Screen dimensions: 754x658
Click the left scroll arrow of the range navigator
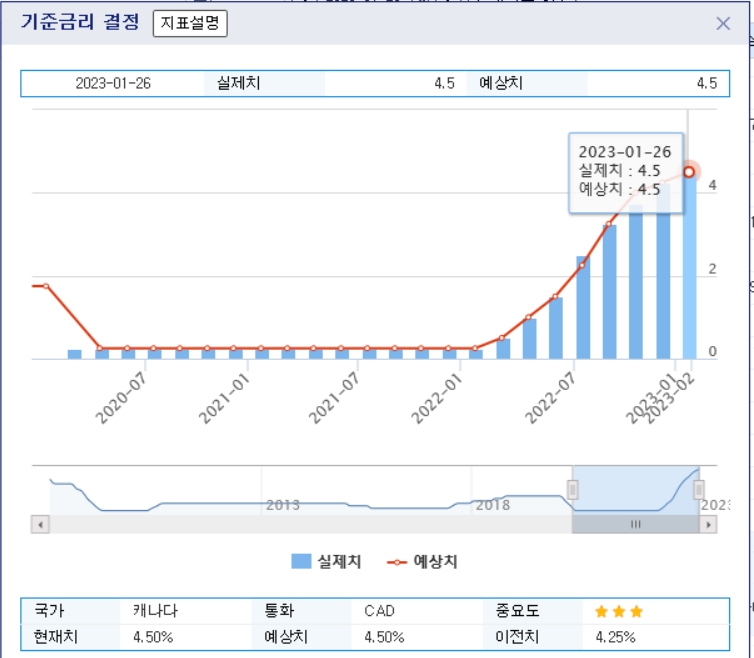[40, 524]
